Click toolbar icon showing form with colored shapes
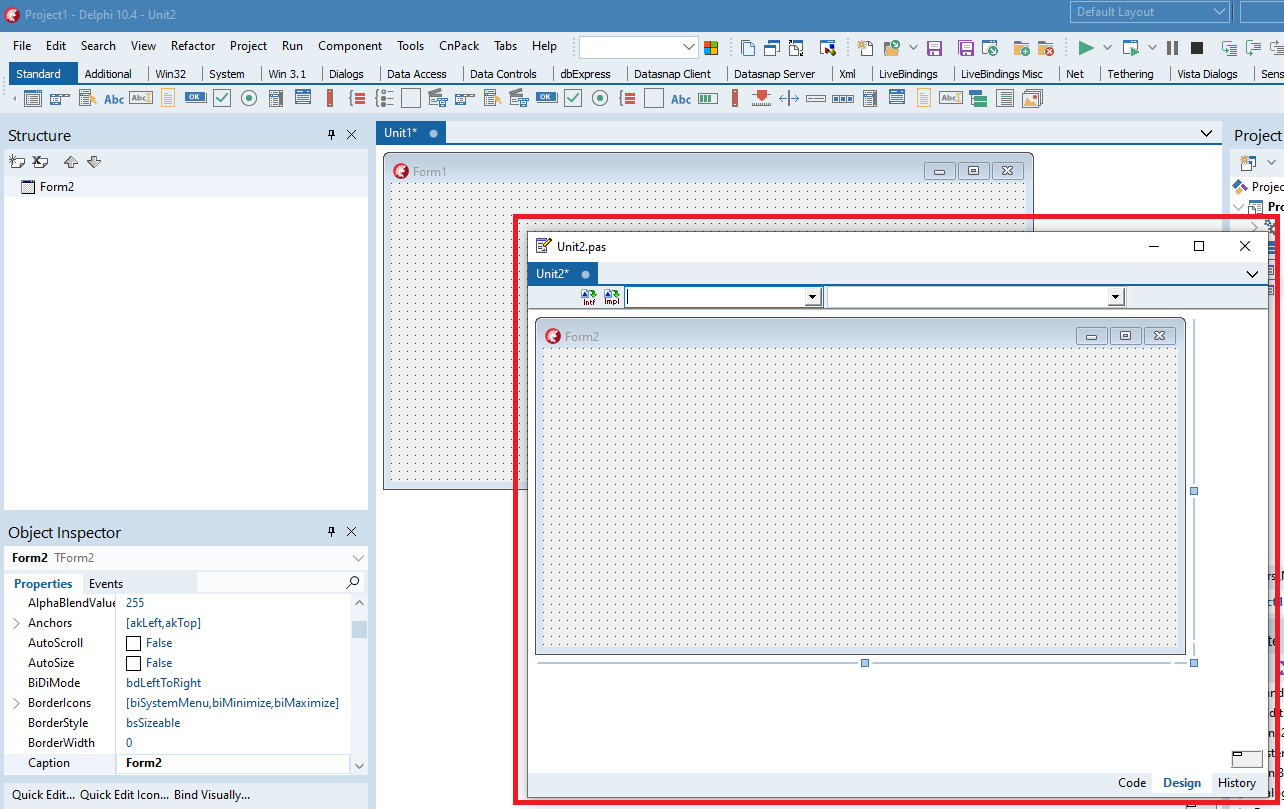1284x809 pixels. point(828,47)
